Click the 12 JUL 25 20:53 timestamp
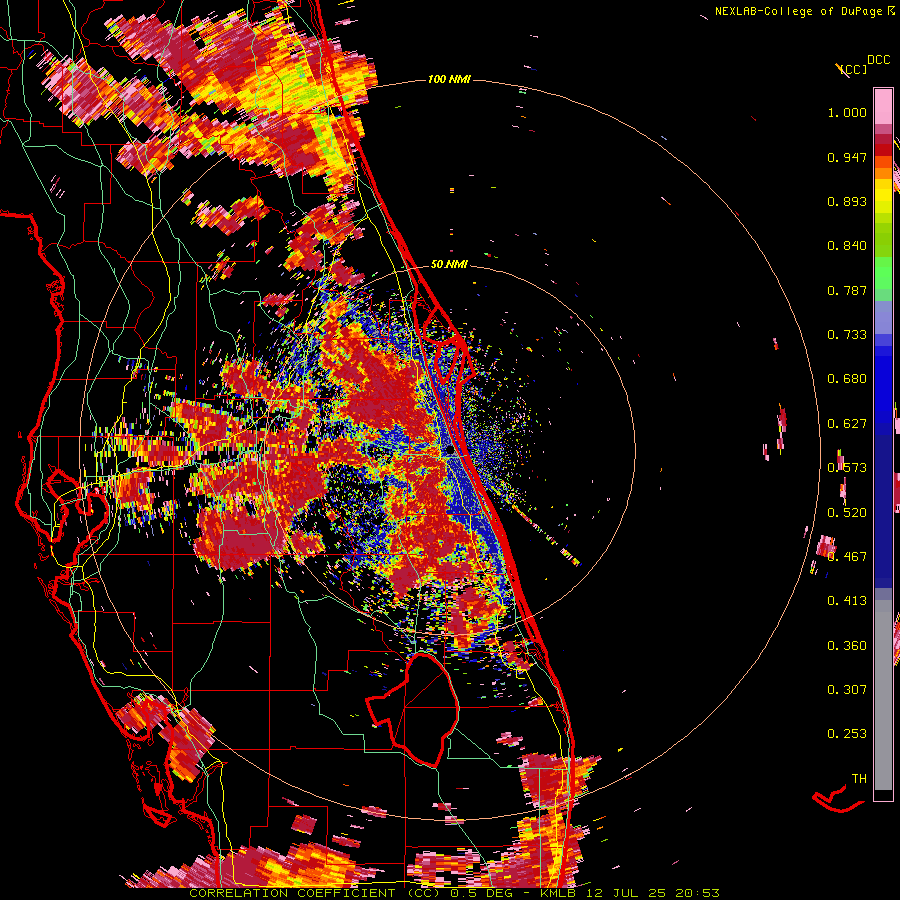This screenshot has height=900, width=900. click(x=653, y=893)
